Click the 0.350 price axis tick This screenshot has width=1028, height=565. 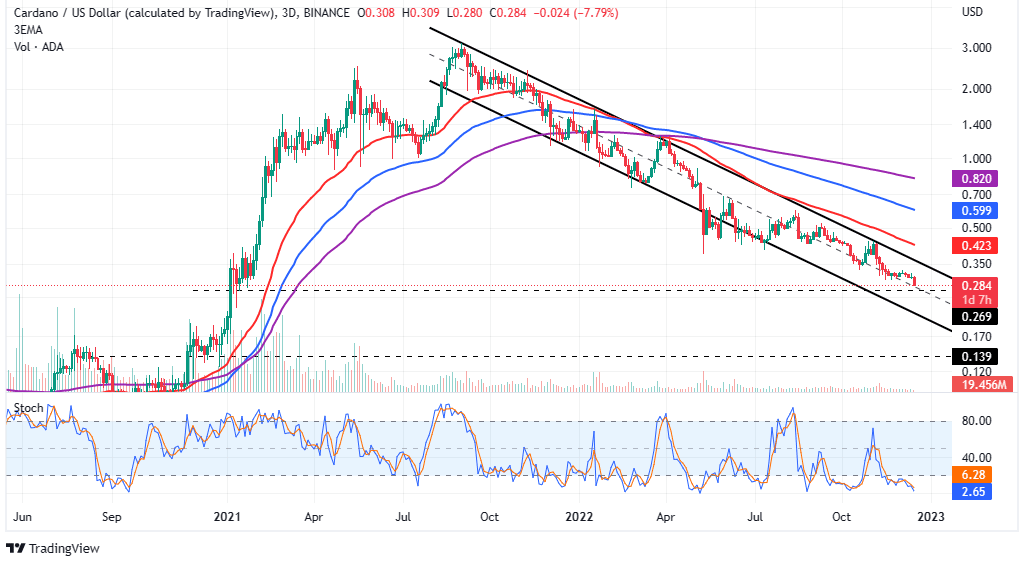click(x=976, y=263)
